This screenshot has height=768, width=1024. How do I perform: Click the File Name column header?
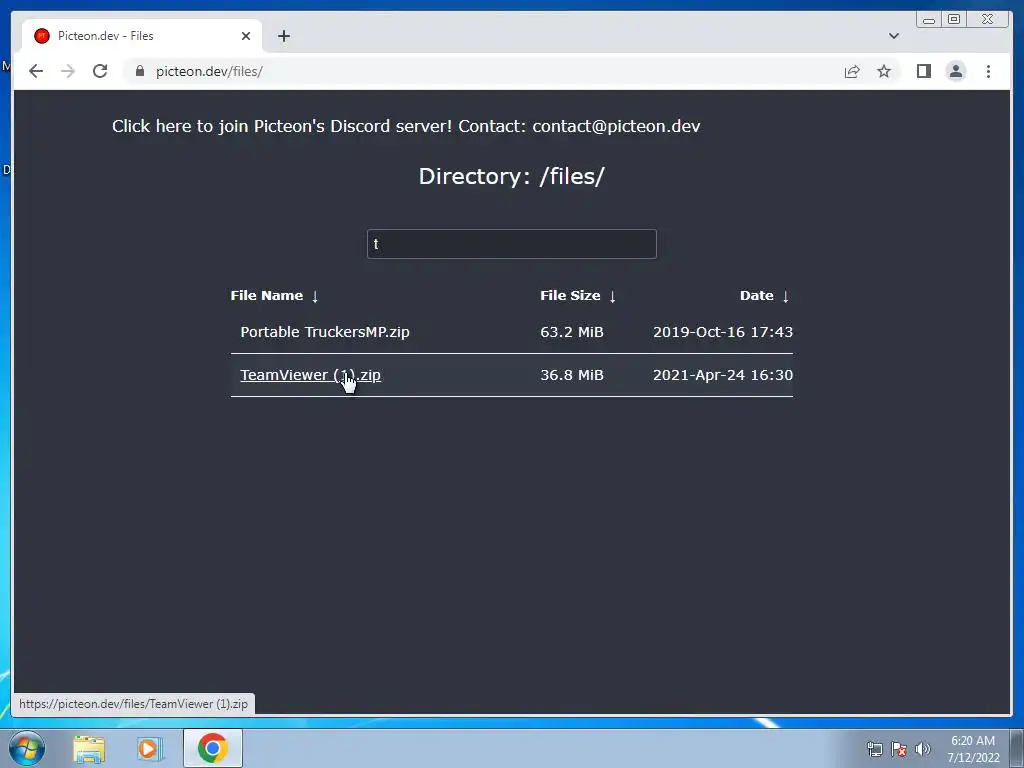(x=266, y=295)
